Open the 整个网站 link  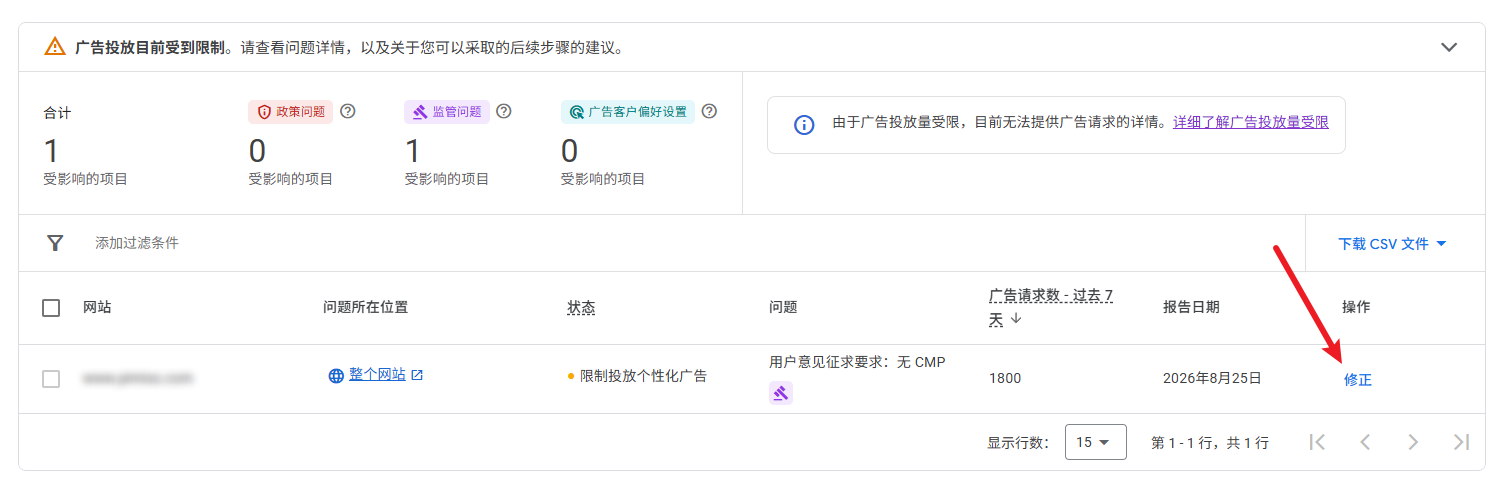377,374
